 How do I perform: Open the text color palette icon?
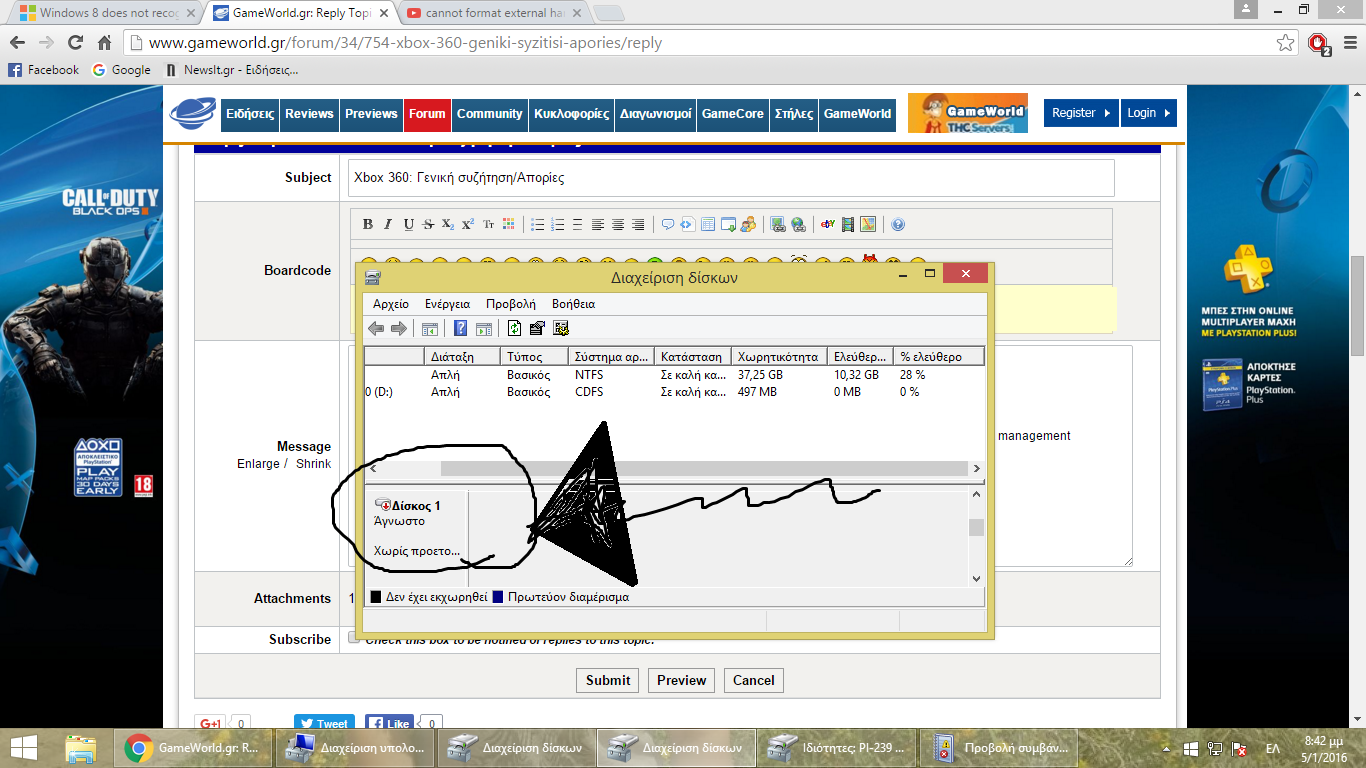(x=508, y=225)
